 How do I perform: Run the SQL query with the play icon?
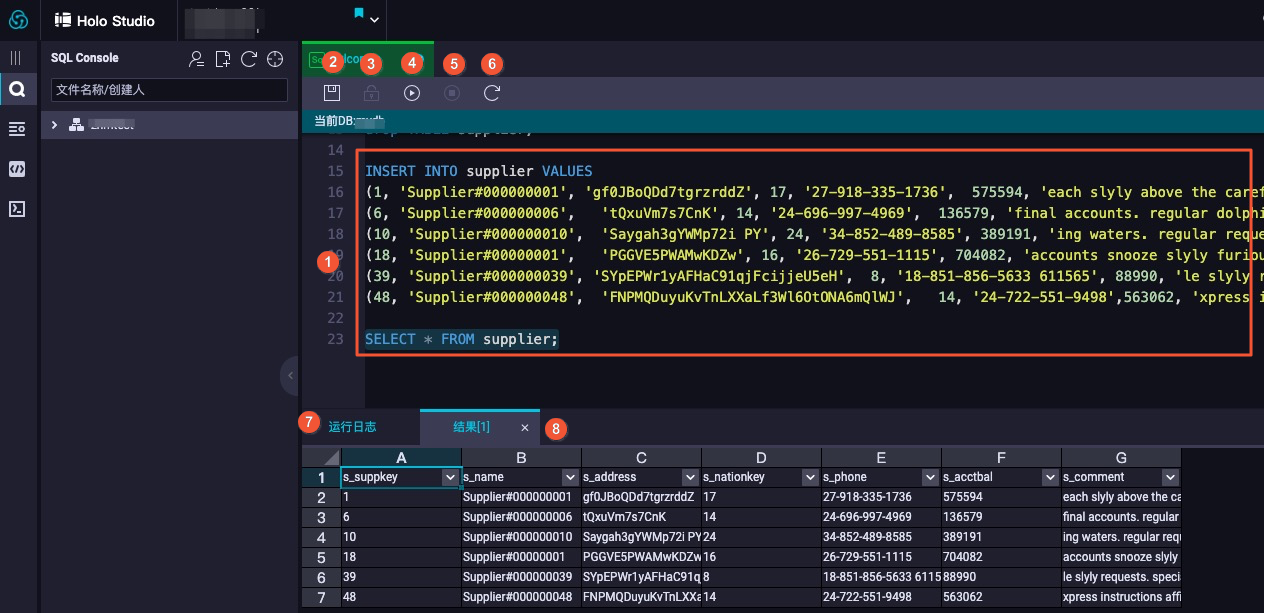pyautogui.click(x=412, y=93)
